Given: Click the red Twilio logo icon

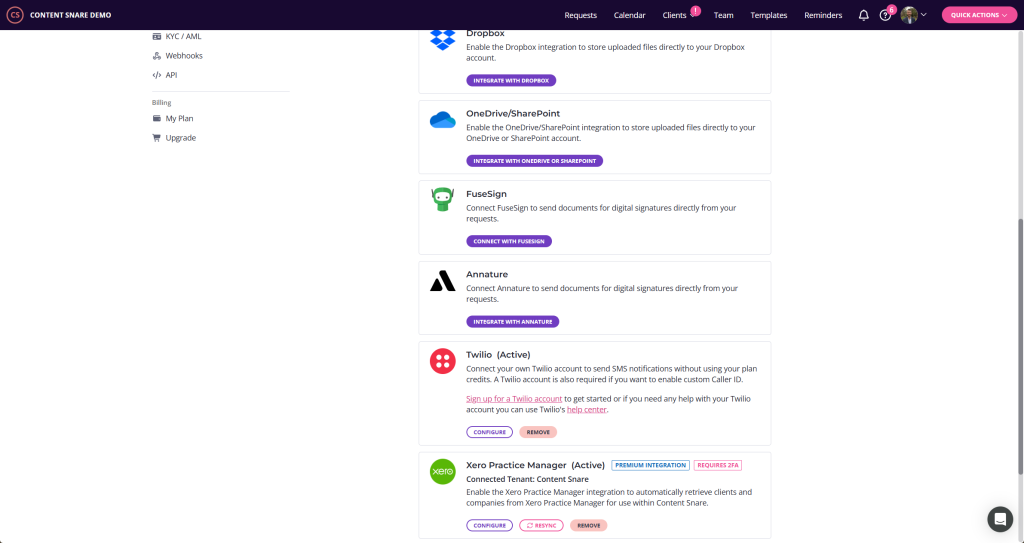Looking at the screenshot, I should (x=442, y=361).
